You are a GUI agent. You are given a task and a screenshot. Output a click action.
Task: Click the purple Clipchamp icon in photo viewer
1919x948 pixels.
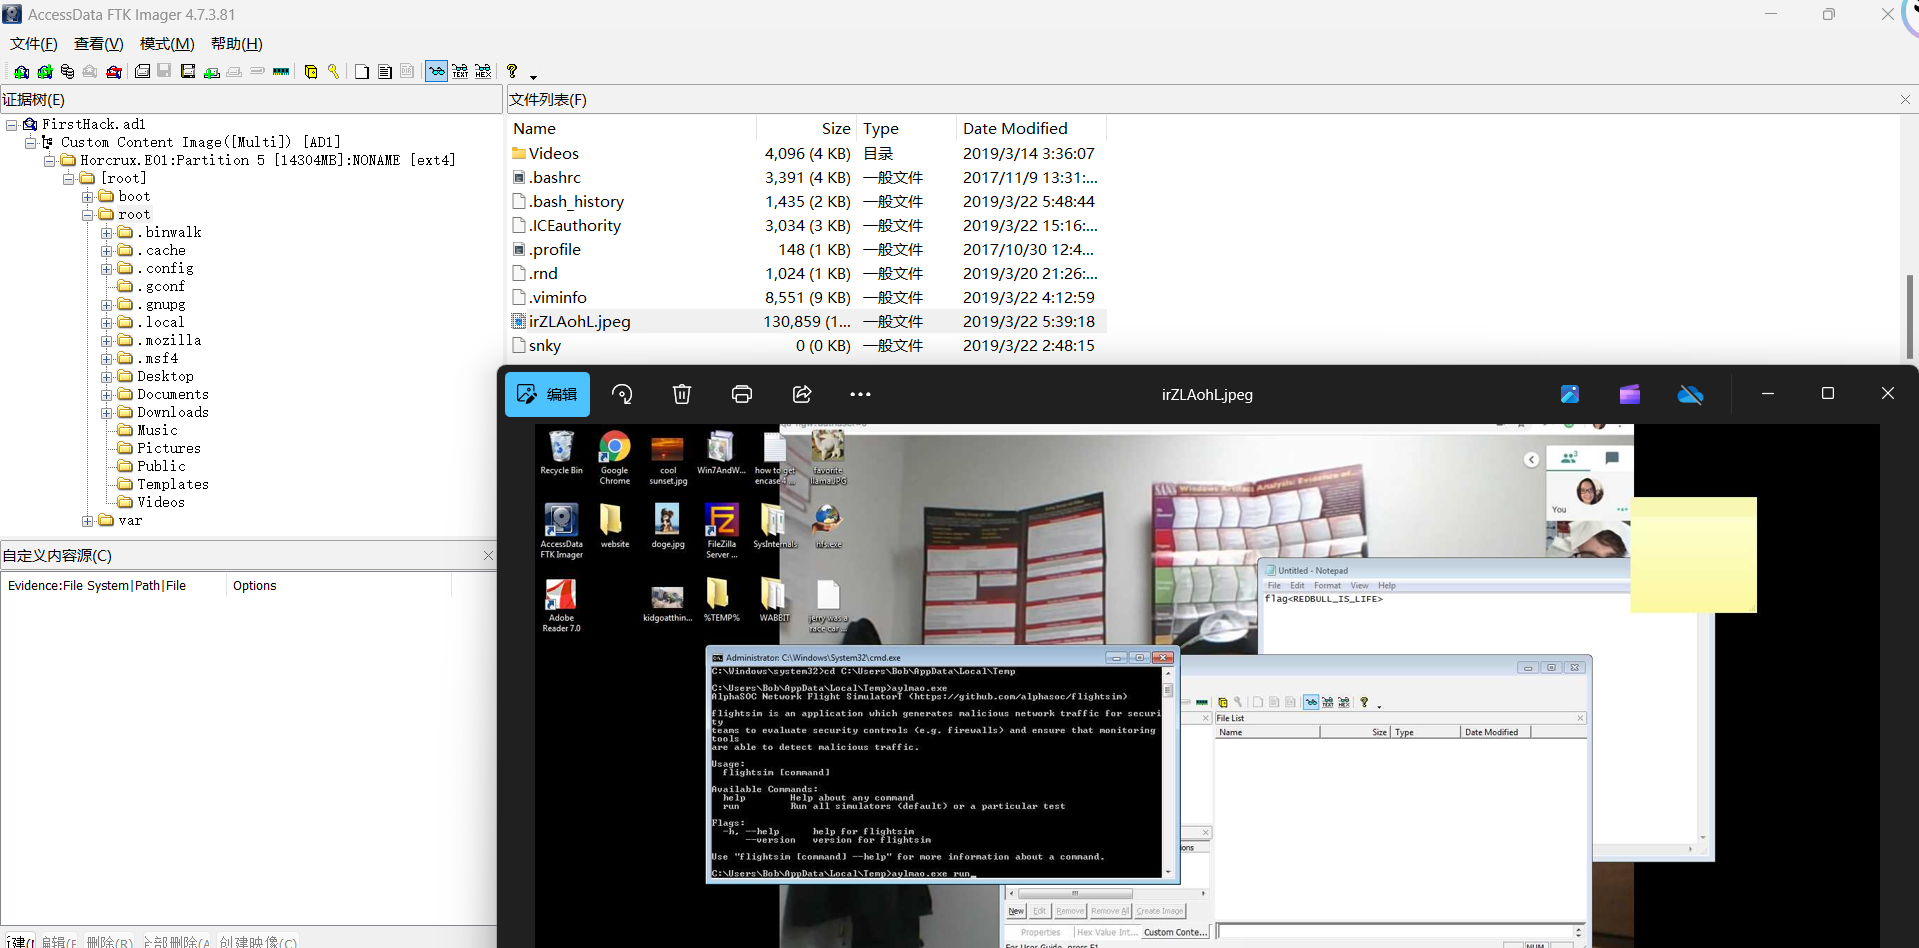tap(1630, 395)
